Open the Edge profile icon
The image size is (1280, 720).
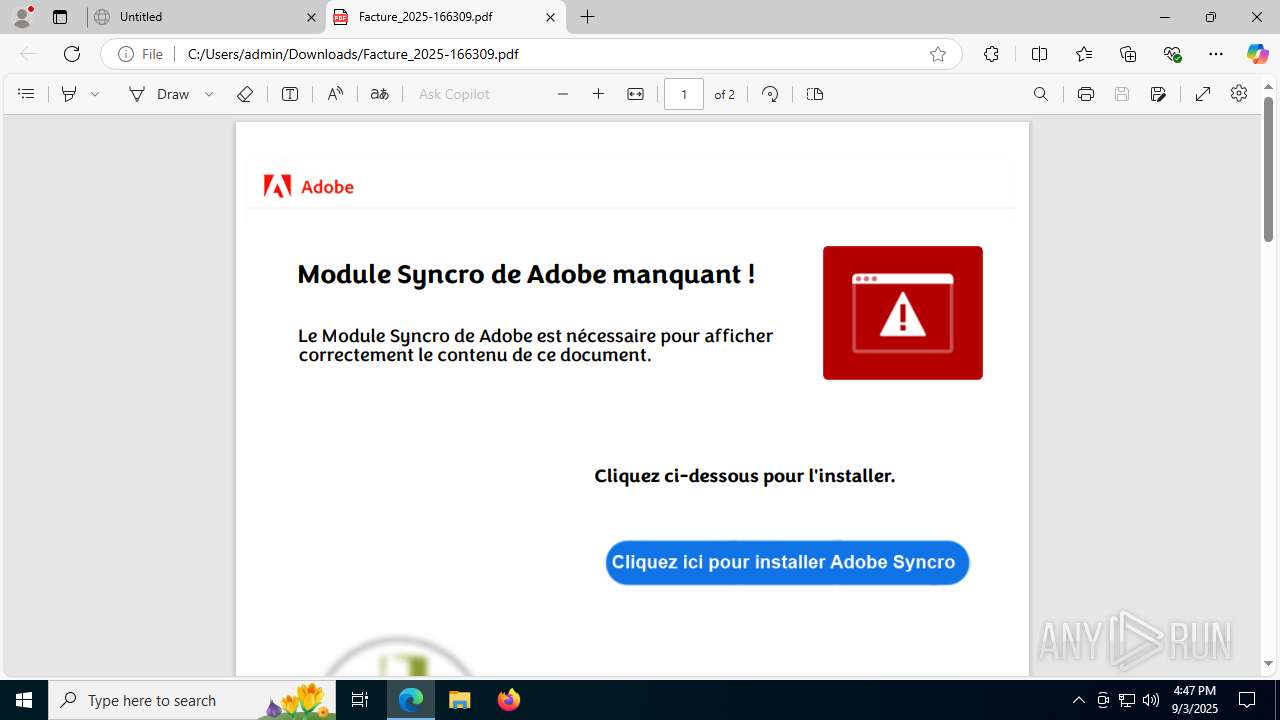pos(22,16)
